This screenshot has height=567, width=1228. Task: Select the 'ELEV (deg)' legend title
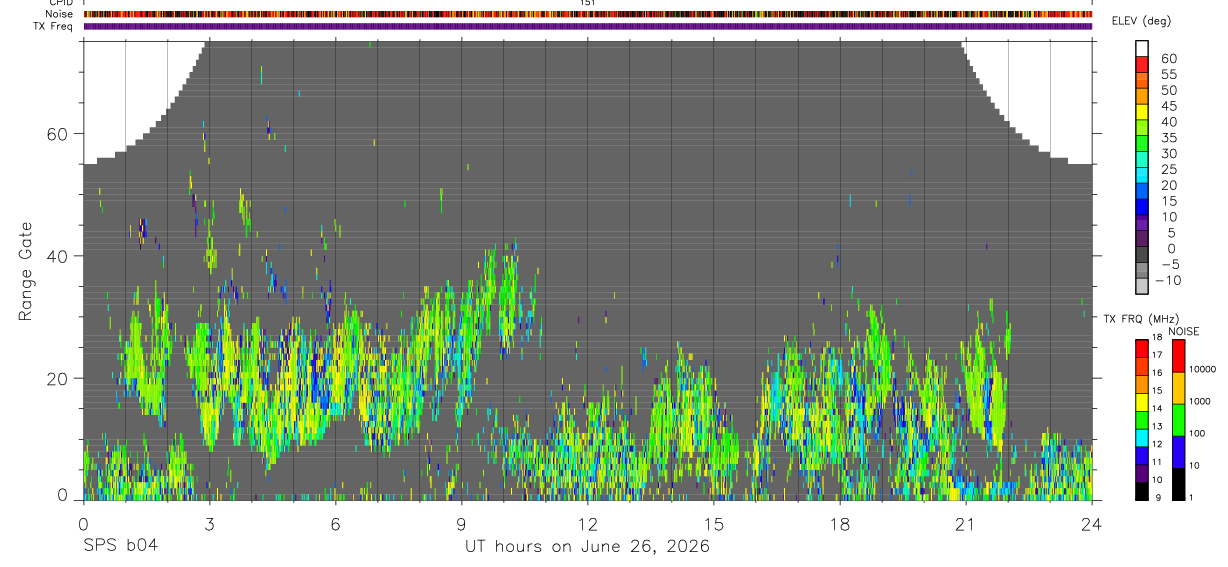coord(1142,21)
